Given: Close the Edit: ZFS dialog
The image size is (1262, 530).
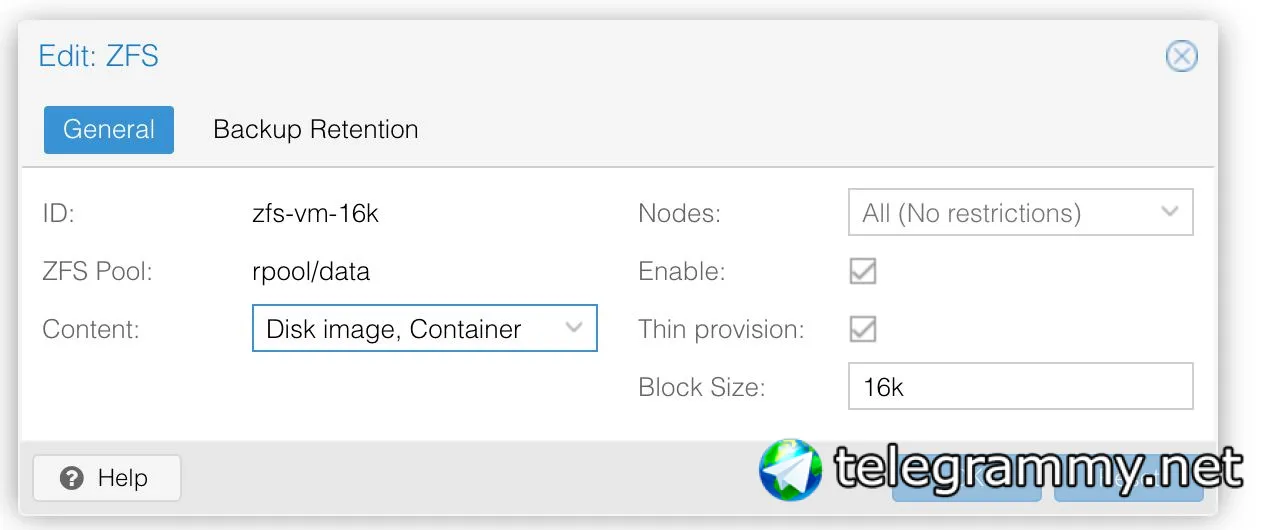Looking at the screenshot, I should tap(1181, 56).
